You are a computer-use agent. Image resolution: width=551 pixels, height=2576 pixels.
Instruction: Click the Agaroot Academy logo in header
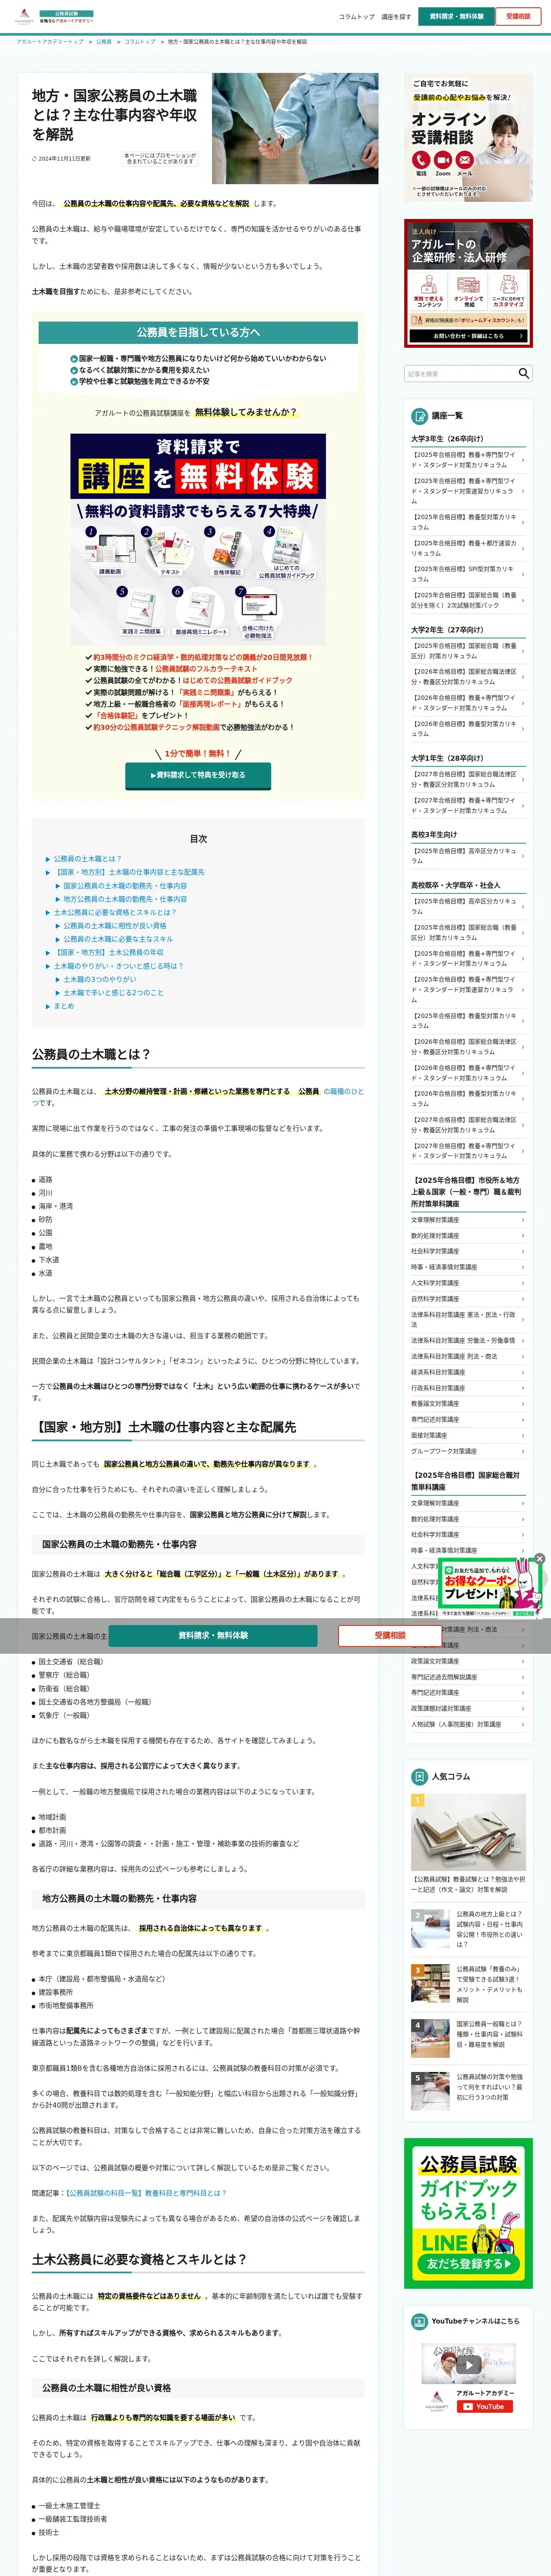coord(53,17)
